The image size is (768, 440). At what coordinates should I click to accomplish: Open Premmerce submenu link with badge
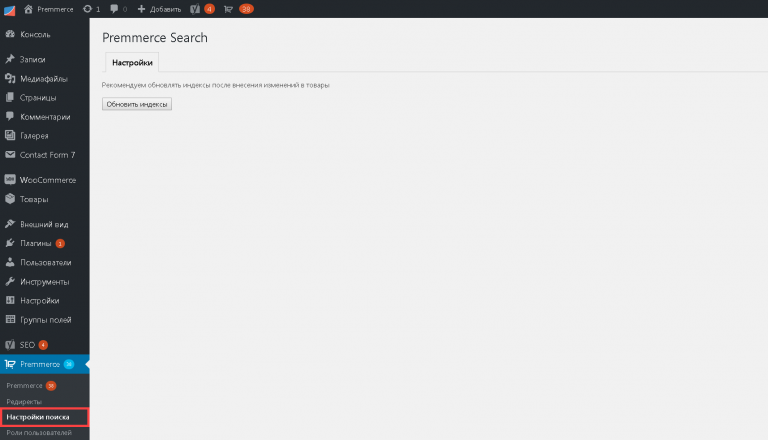[x=24, y=386]
